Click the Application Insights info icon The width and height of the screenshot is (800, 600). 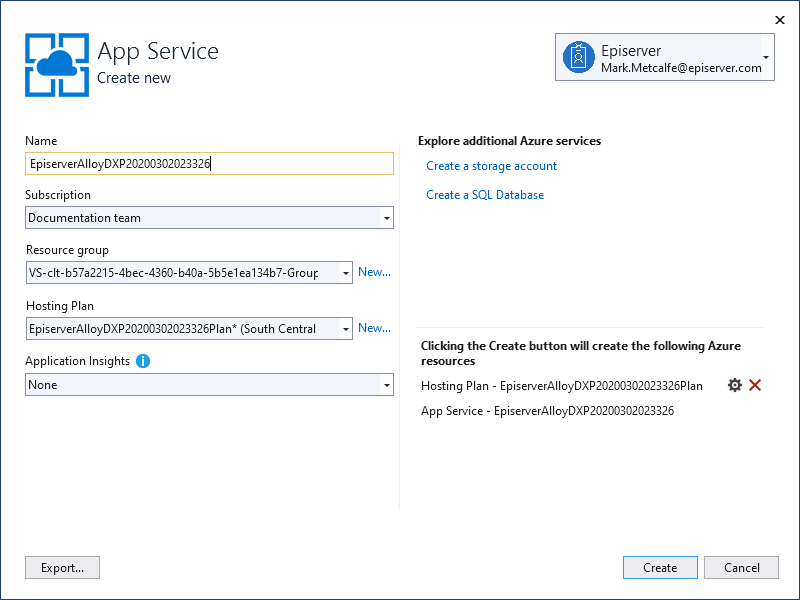coord(143,361)
